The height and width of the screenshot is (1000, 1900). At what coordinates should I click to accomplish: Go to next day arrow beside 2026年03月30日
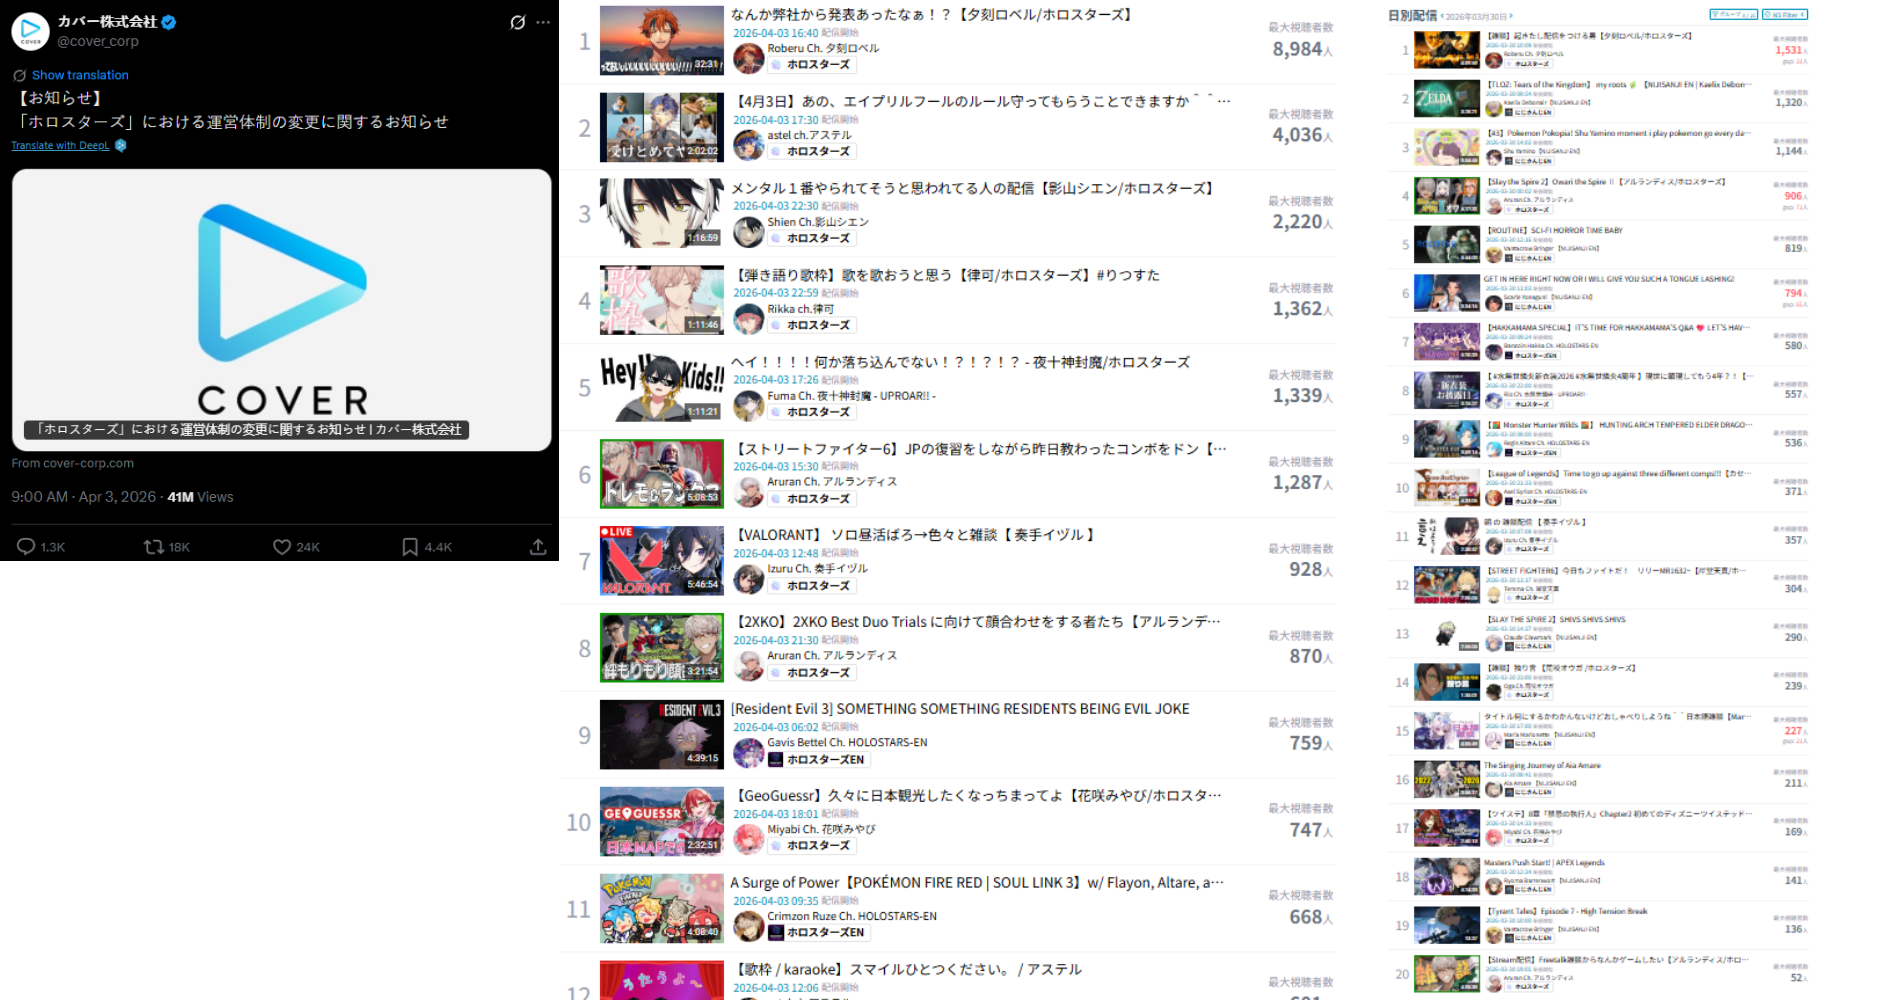tap(1511, 16)
